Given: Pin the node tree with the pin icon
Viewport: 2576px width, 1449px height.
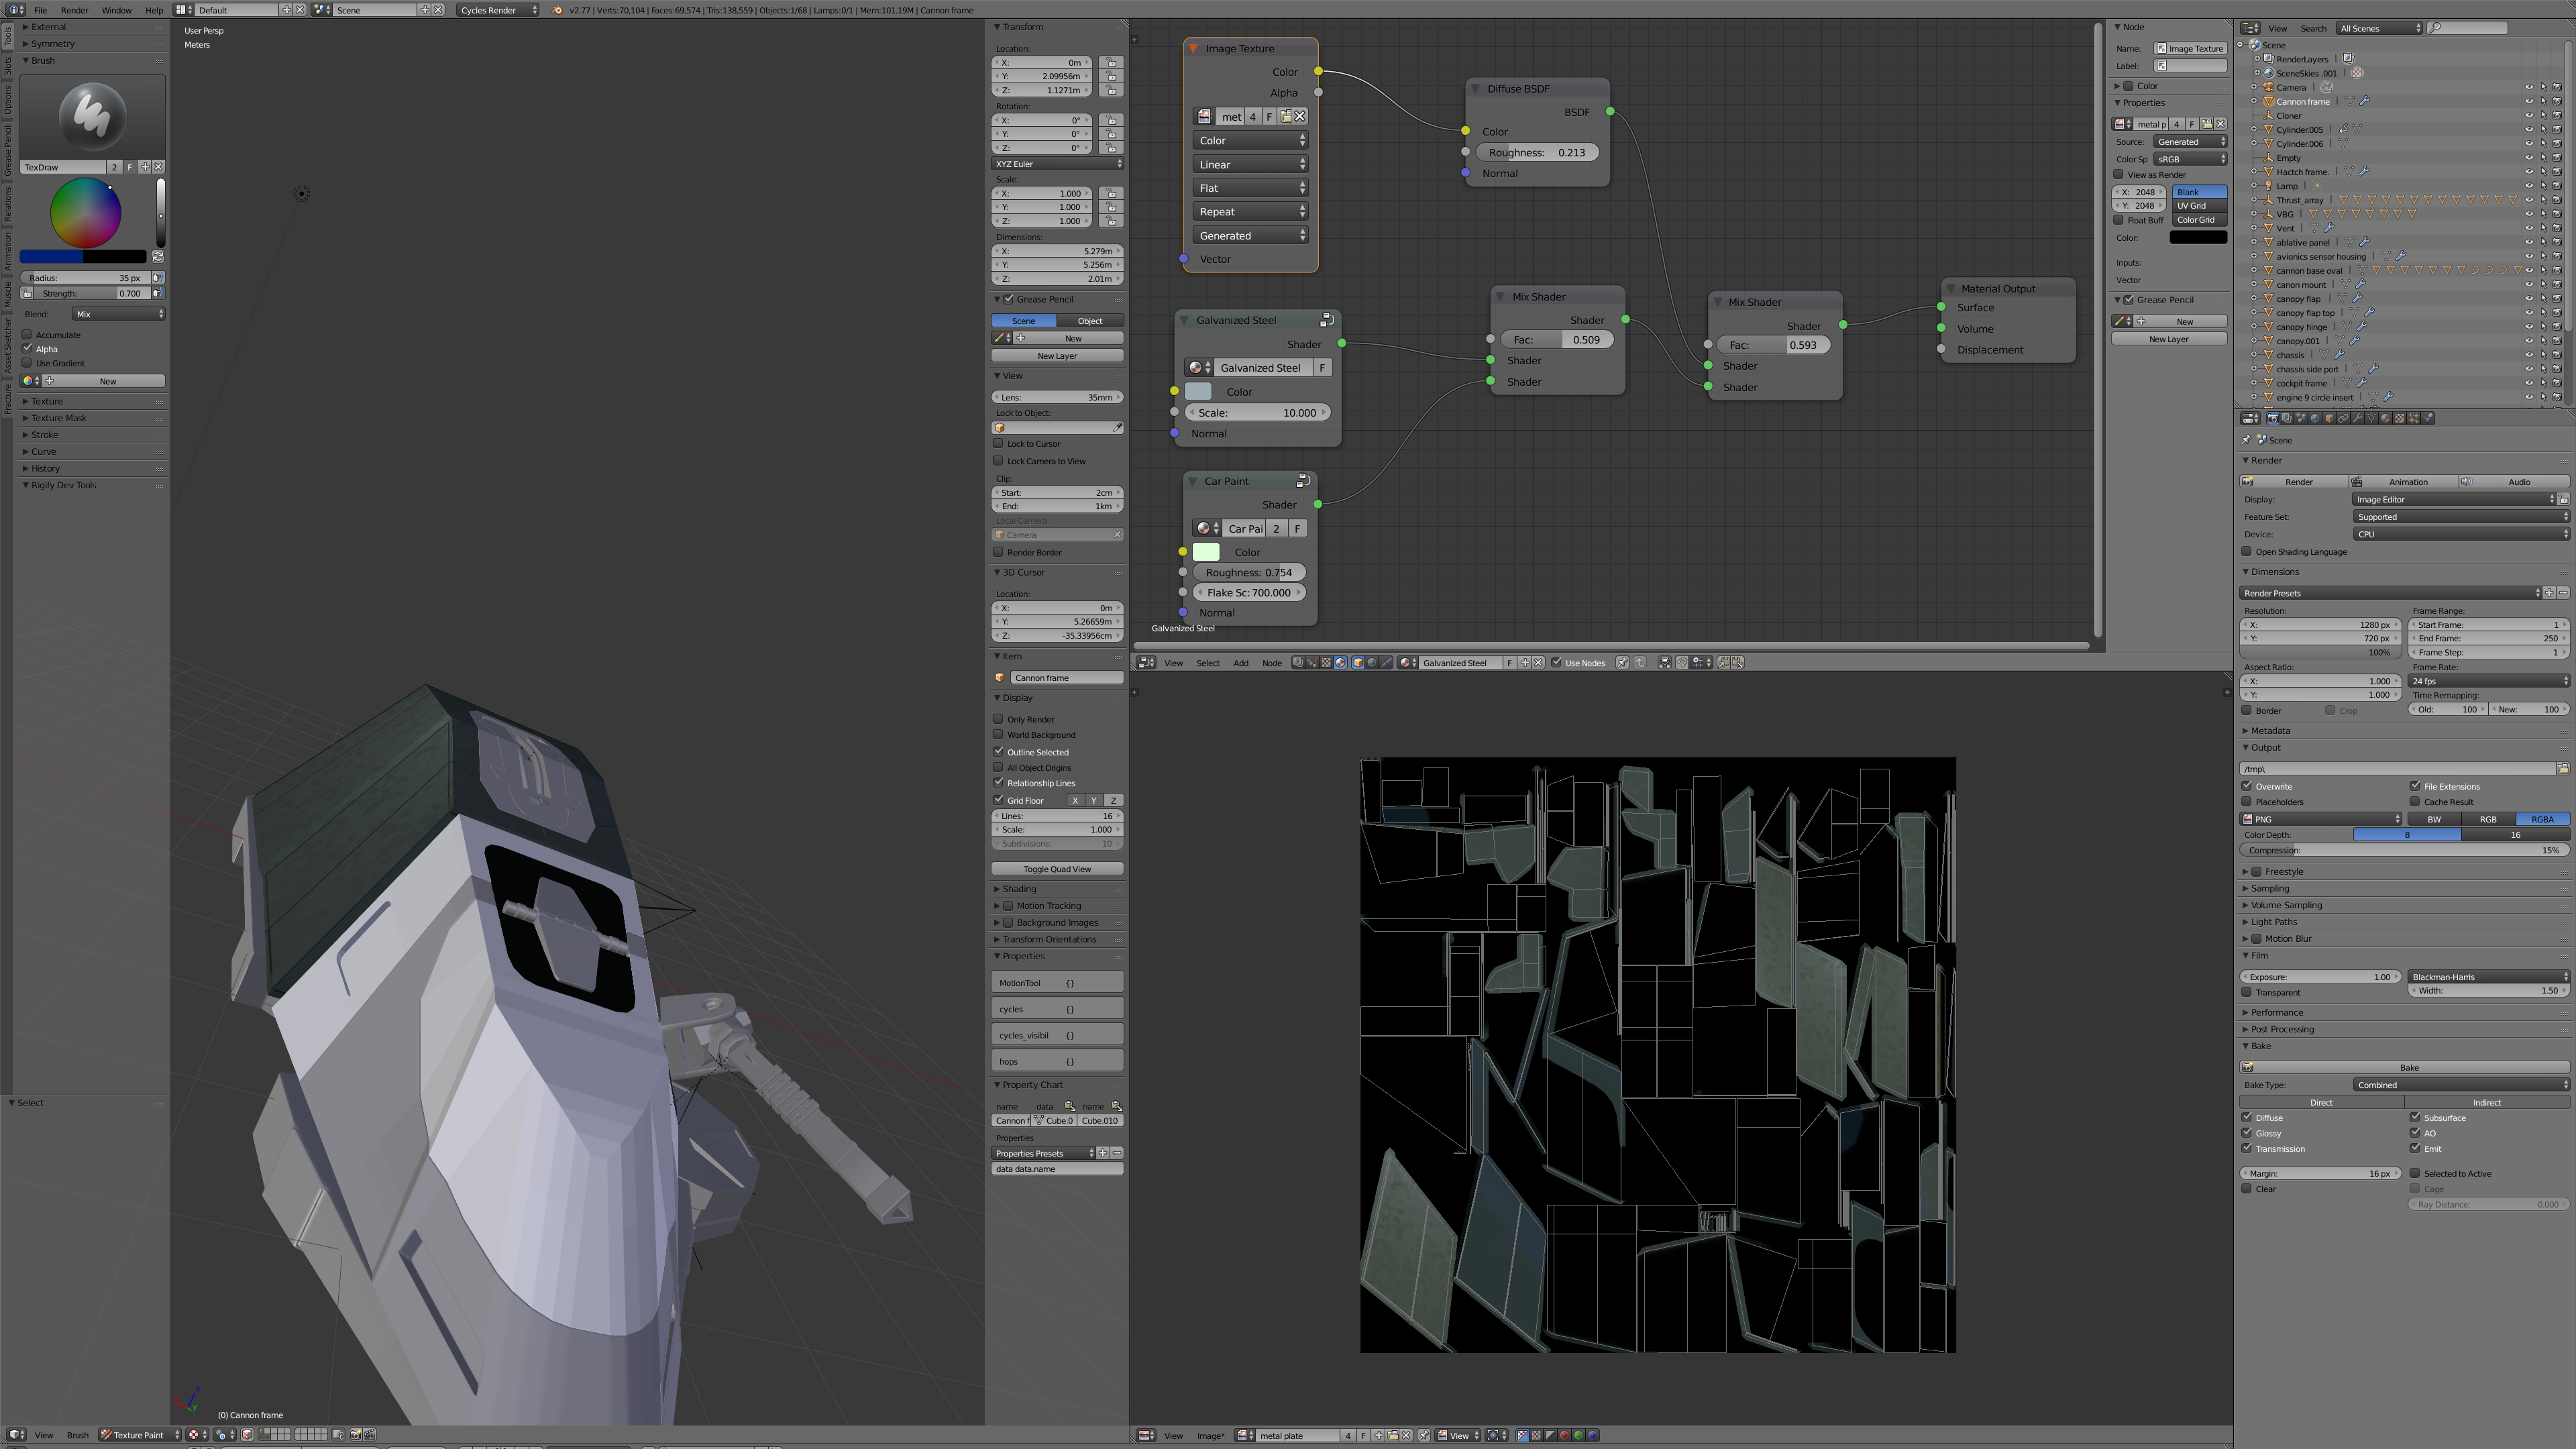Looking at the screenshot, I should tap(1622, 663).
